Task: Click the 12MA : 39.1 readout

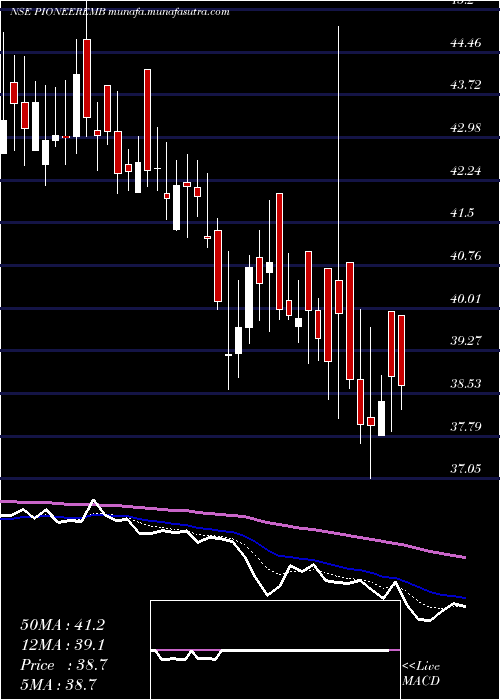Action: tap(62, 645)
